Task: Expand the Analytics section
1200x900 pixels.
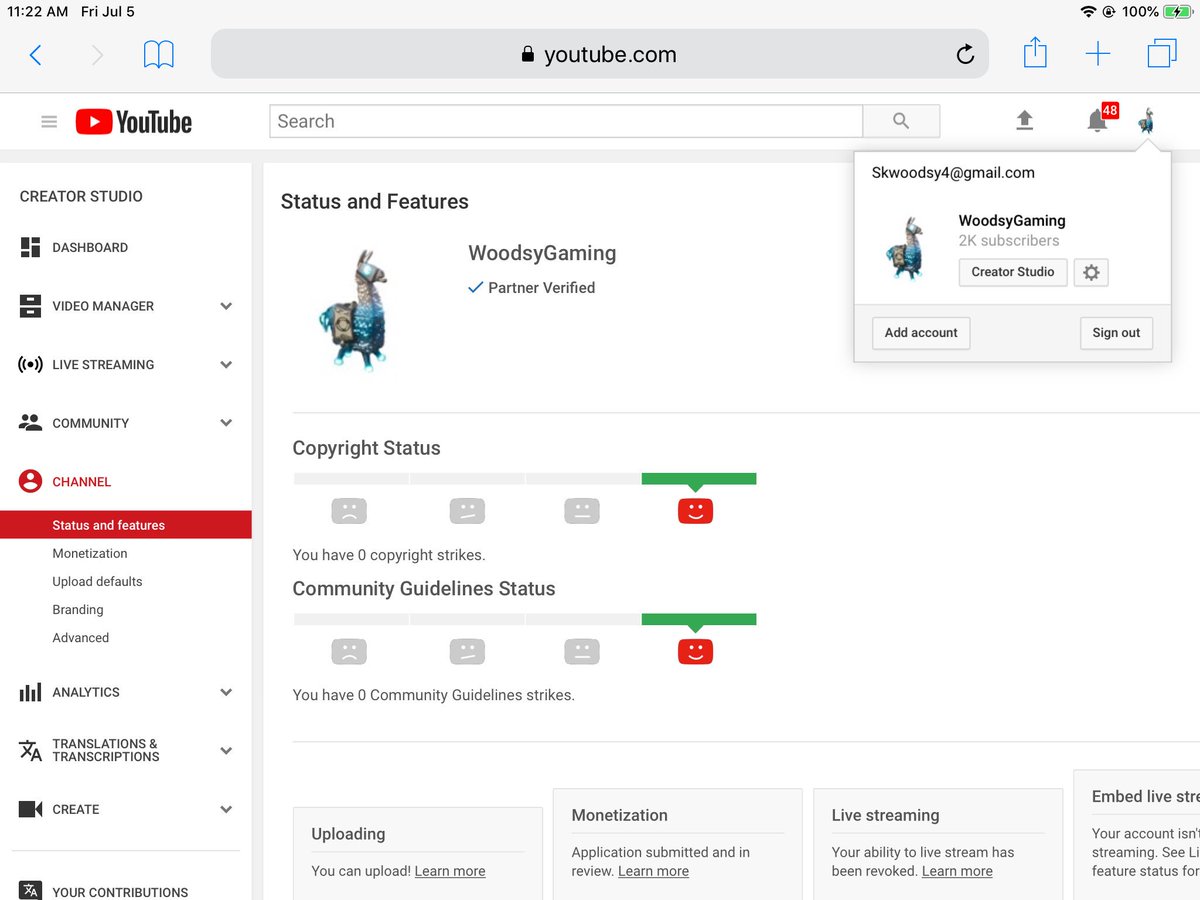Action: [x=226, y=692]
